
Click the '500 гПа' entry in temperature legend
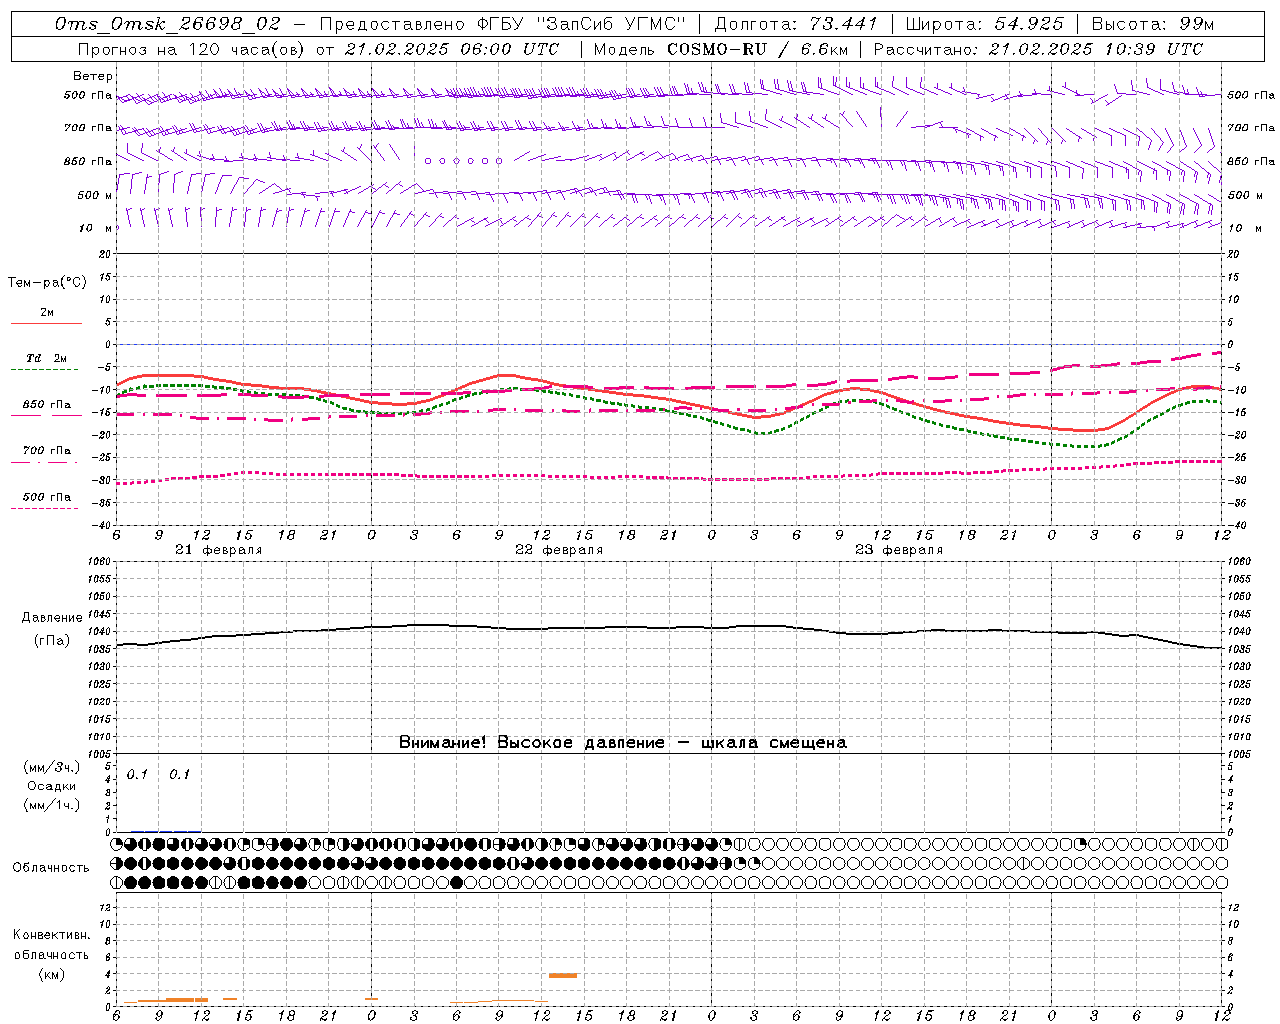pos(47,497)
